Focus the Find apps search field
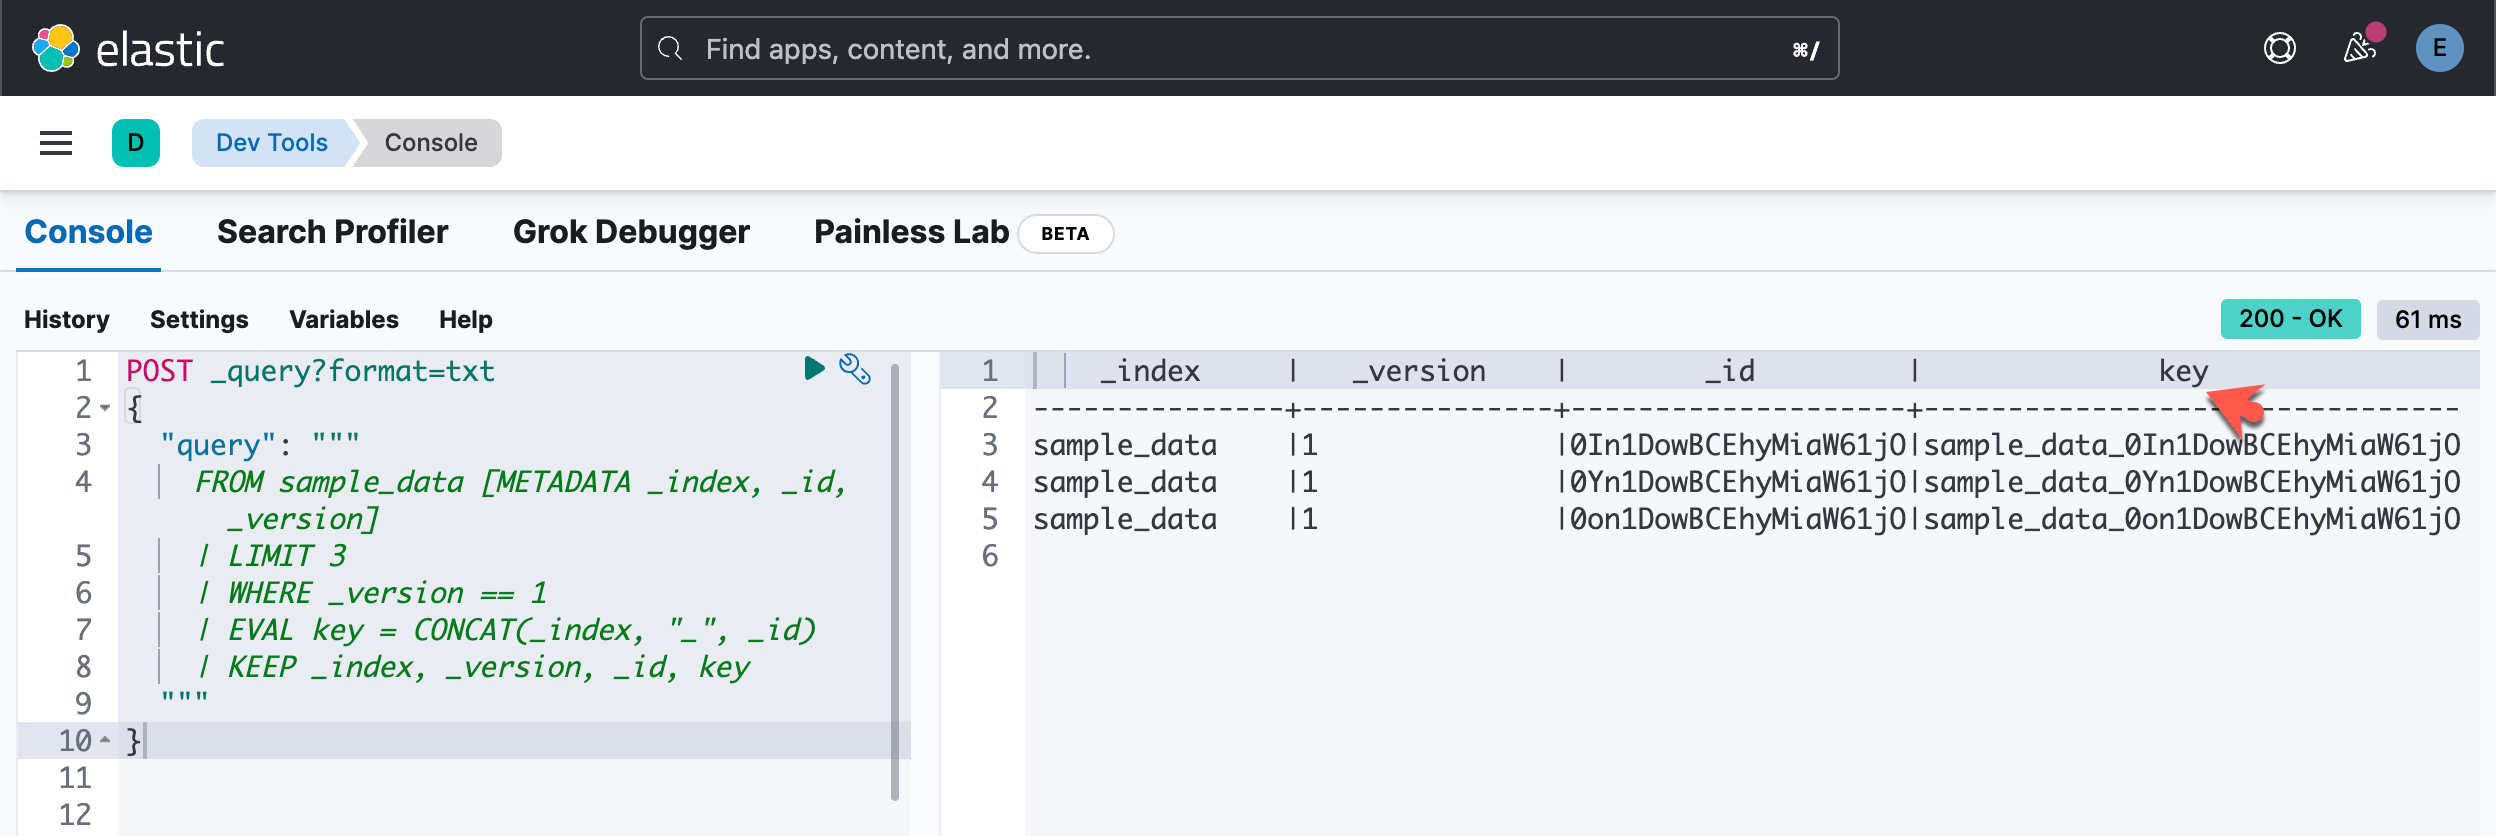Screen dimensions: 2496x836 coord(1240,48)
